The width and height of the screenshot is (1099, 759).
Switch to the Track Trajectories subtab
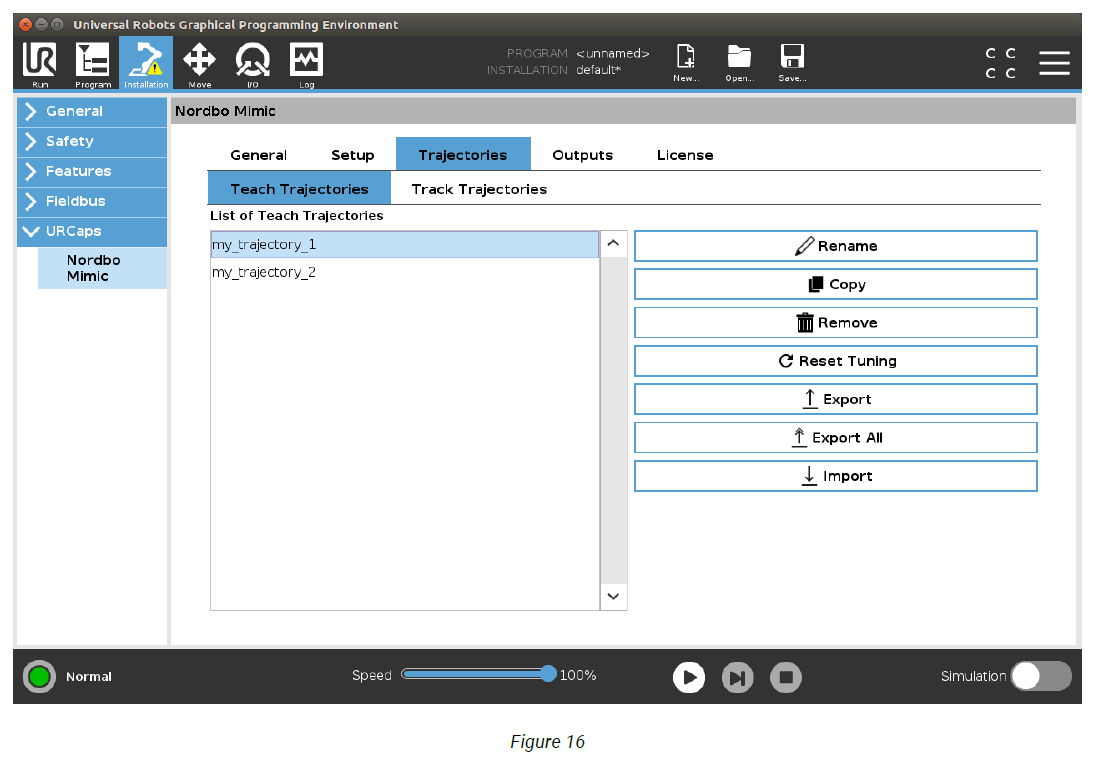click(x=479, y=189)
